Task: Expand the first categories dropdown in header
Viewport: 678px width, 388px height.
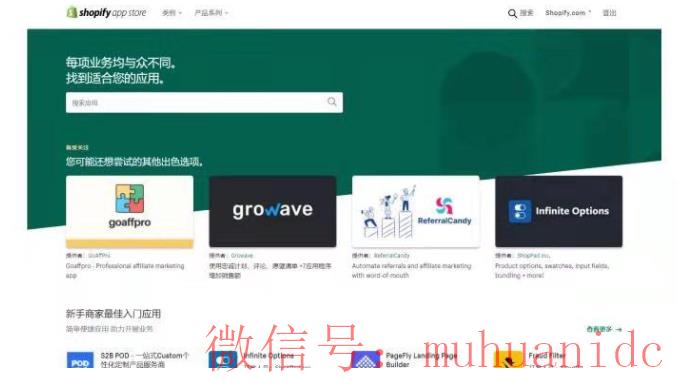Action: click(172, 13)
